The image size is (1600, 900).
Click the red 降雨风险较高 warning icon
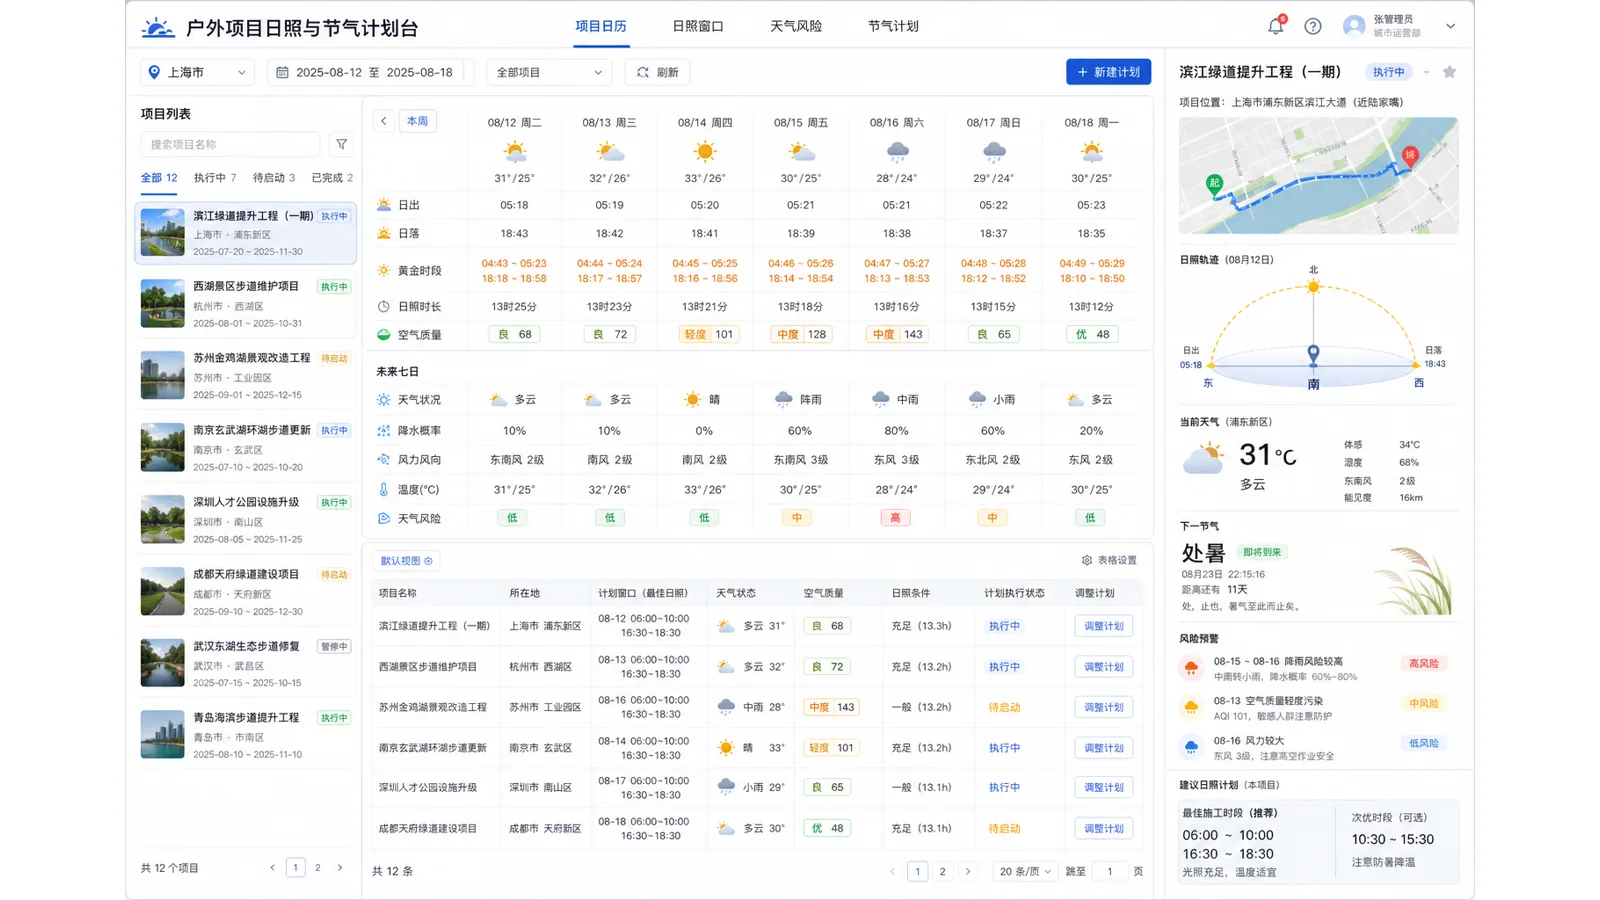pyautogui.click(x=1191, y=668)
